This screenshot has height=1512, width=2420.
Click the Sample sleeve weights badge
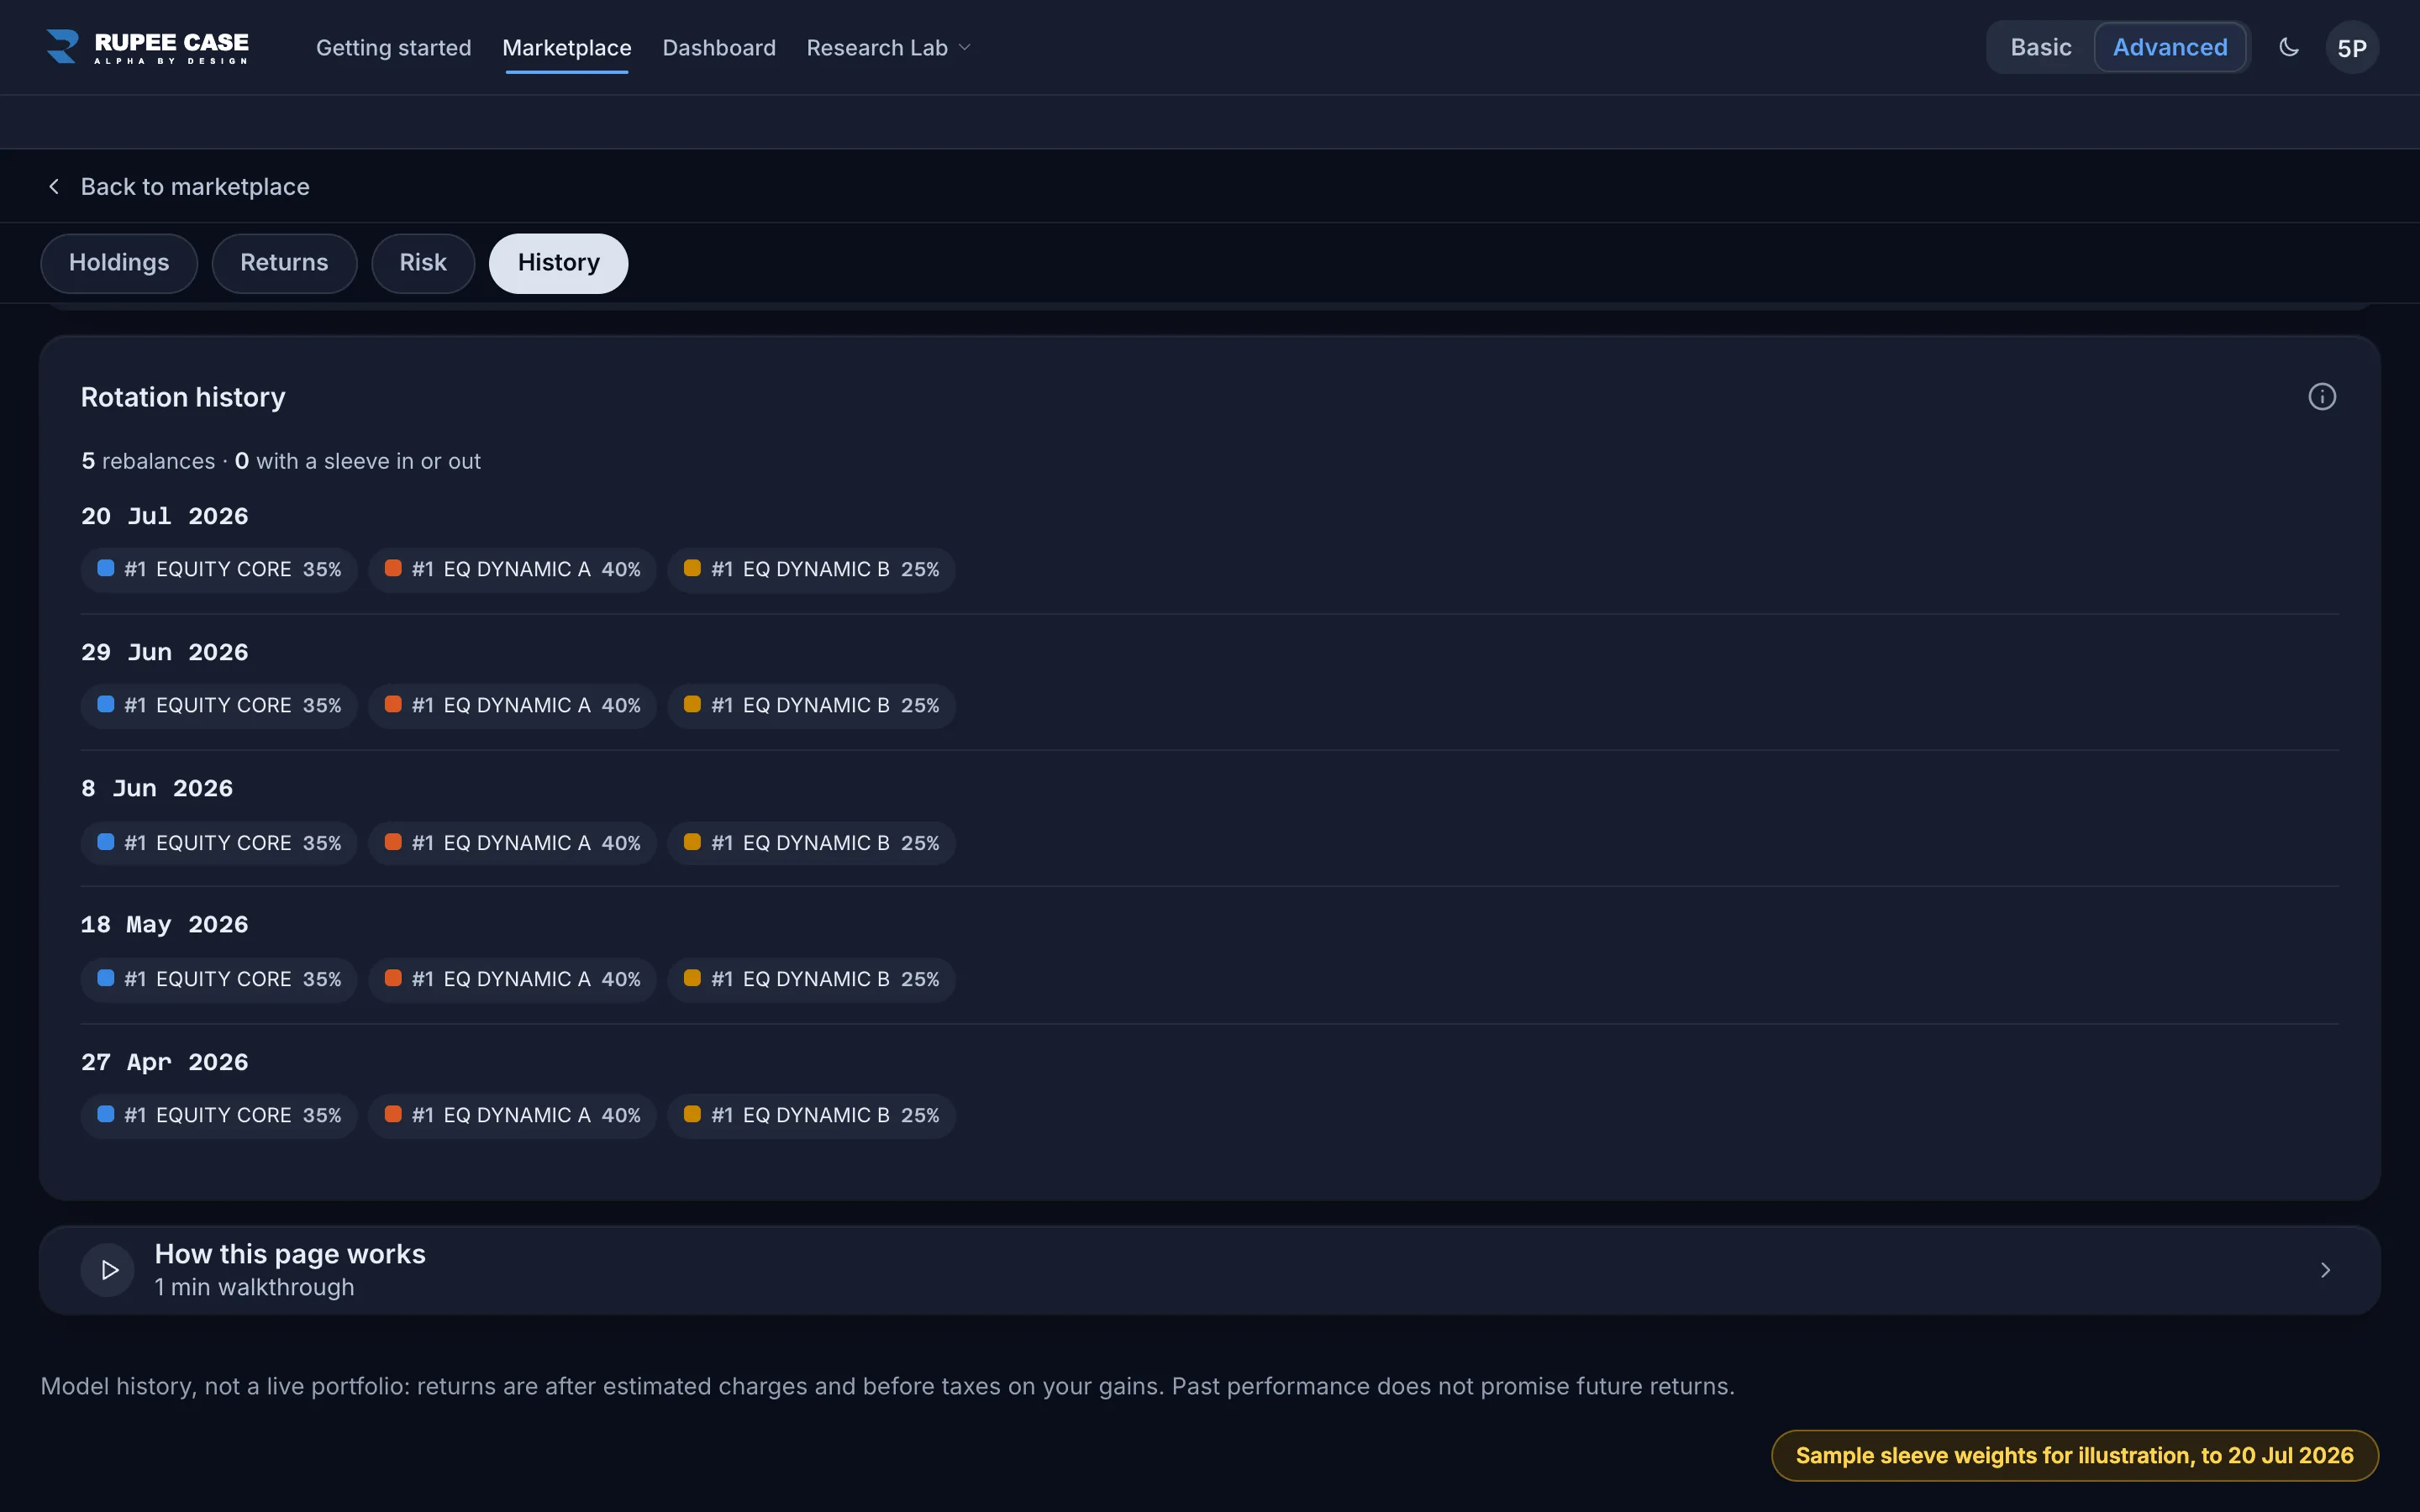coord(2075,1456)
